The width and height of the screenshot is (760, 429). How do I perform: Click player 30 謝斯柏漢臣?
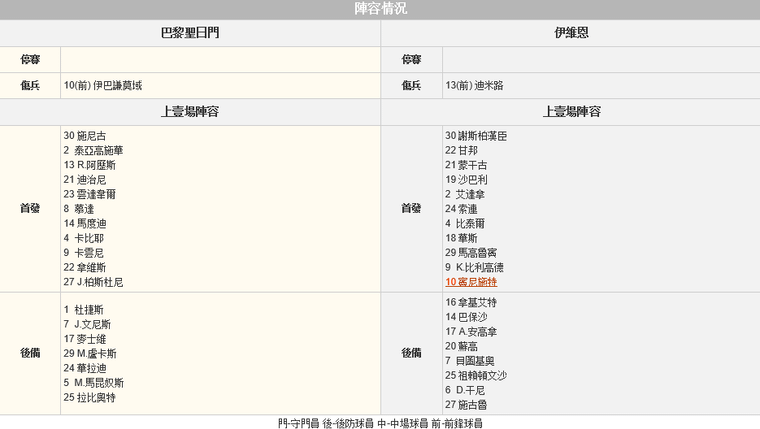476,136
